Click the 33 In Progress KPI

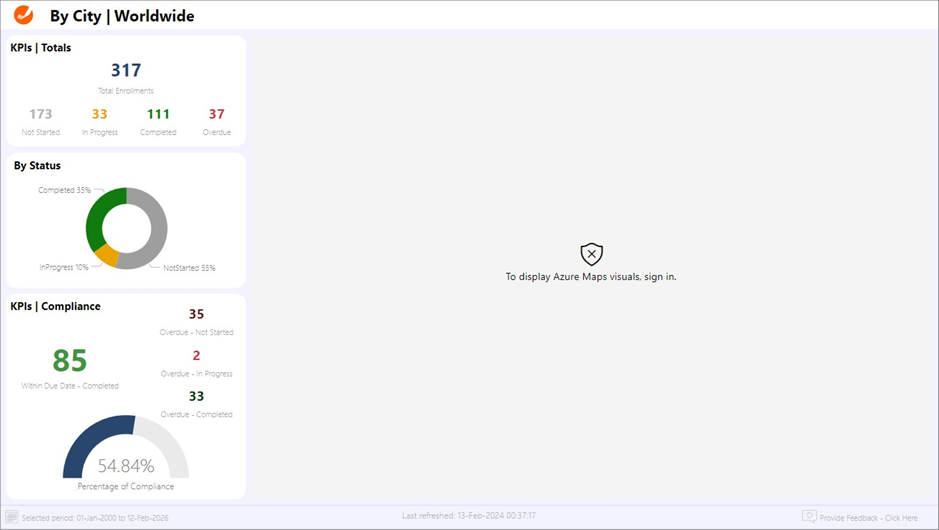(x=99, y=115)
